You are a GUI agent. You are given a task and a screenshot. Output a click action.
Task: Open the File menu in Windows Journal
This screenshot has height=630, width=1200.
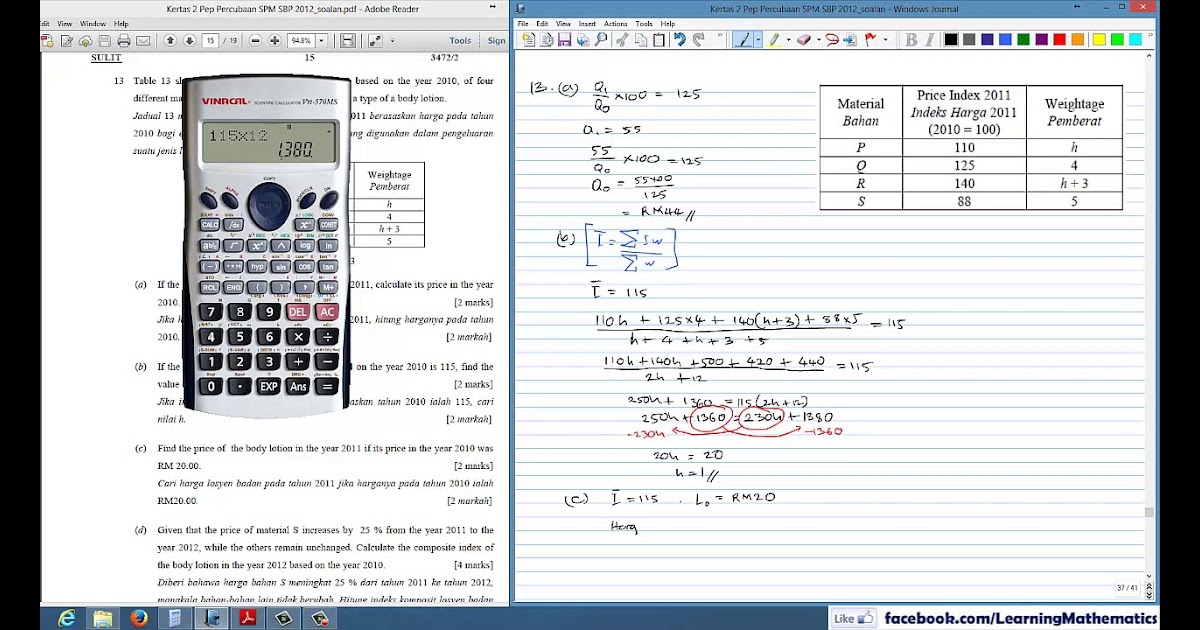[523, 23]
